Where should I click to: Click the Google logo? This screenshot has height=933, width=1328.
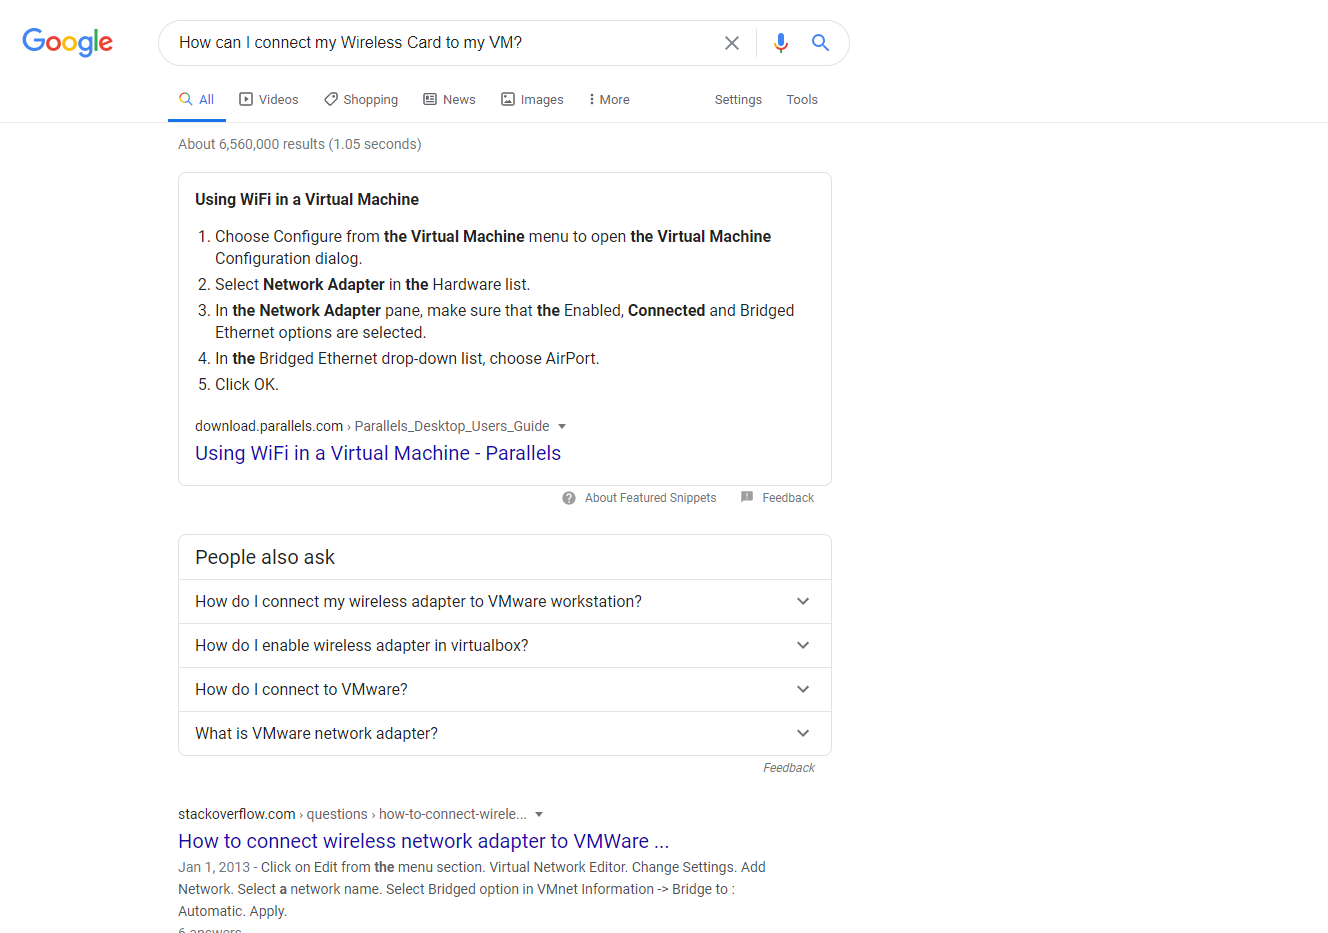67,42
